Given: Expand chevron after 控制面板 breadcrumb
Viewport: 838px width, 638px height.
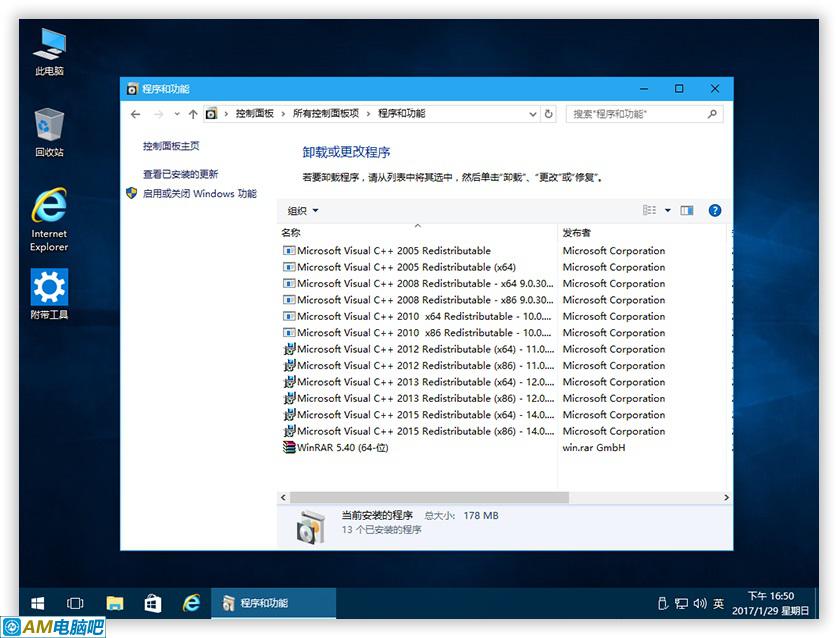Looking at the screenshot, I should [283, 114].
